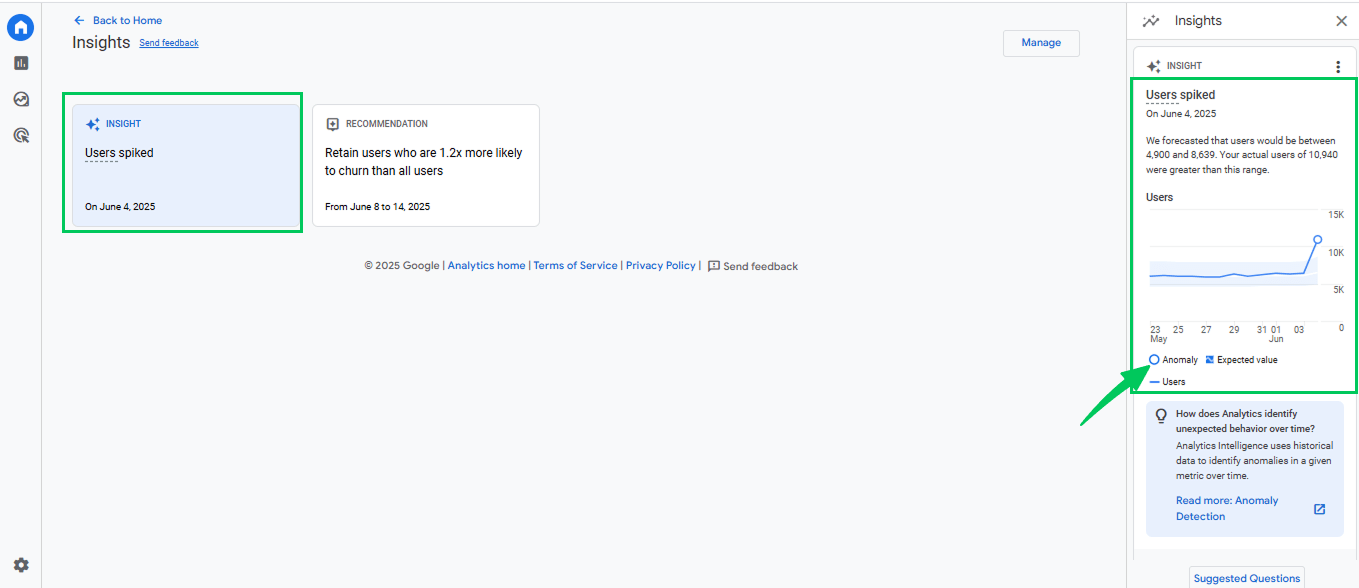
Task: Open the insight card three-dot menu
Action: pyautogui.click(x=1338, y=67)
